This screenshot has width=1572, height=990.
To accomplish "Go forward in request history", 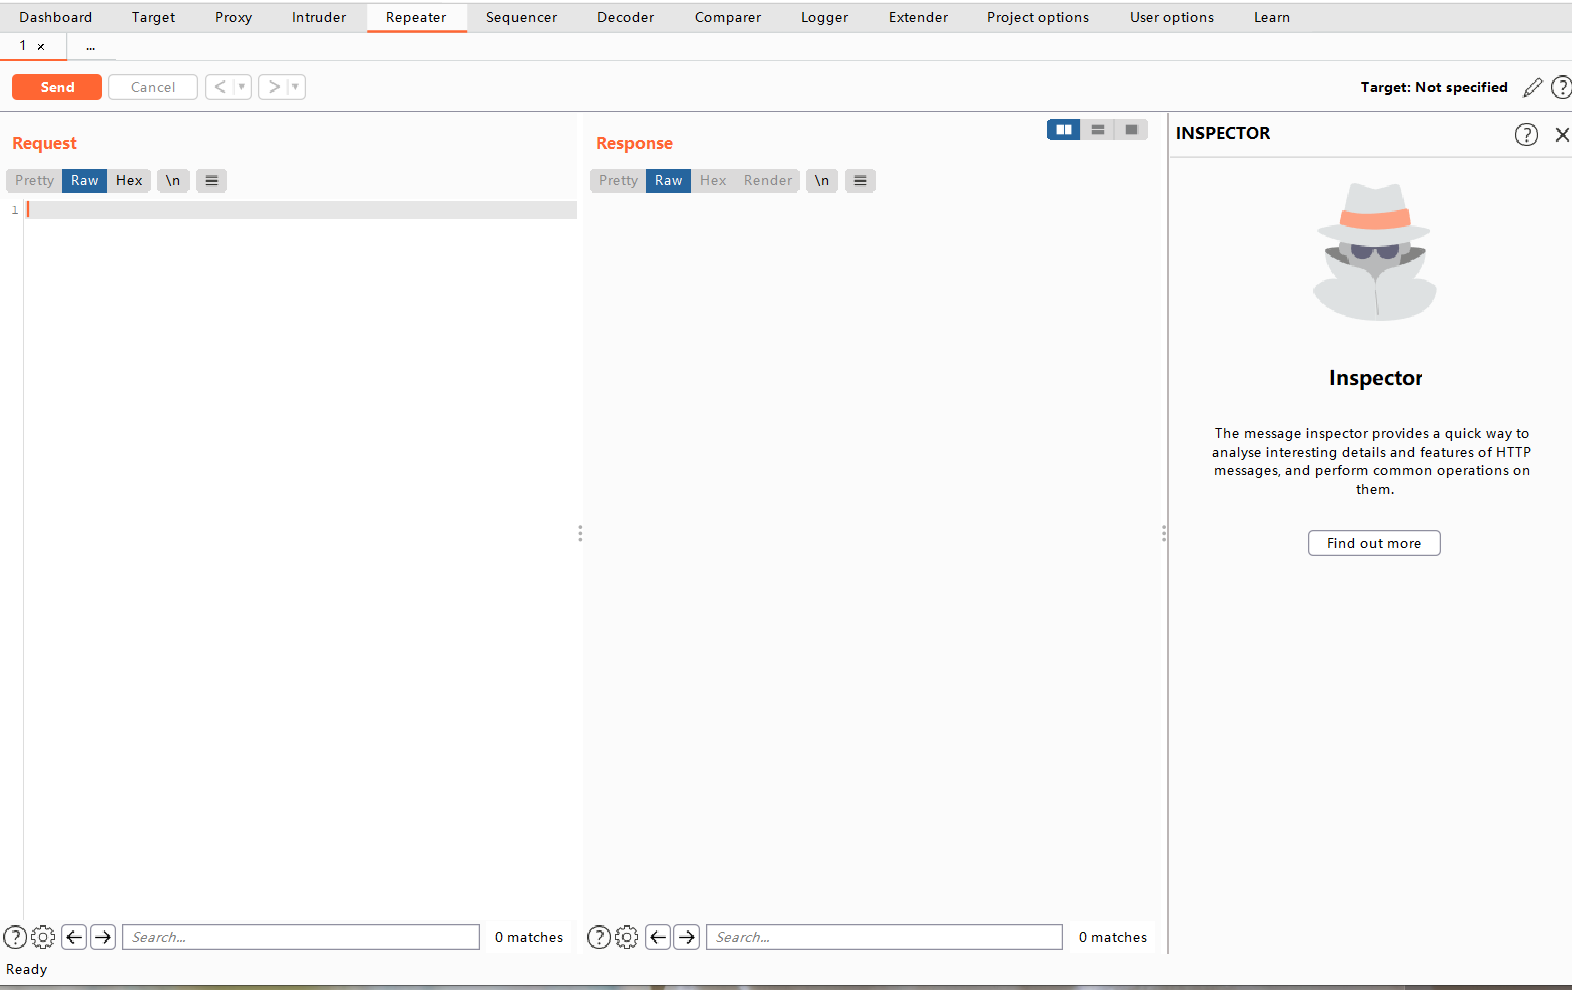I will pos(273,87).
